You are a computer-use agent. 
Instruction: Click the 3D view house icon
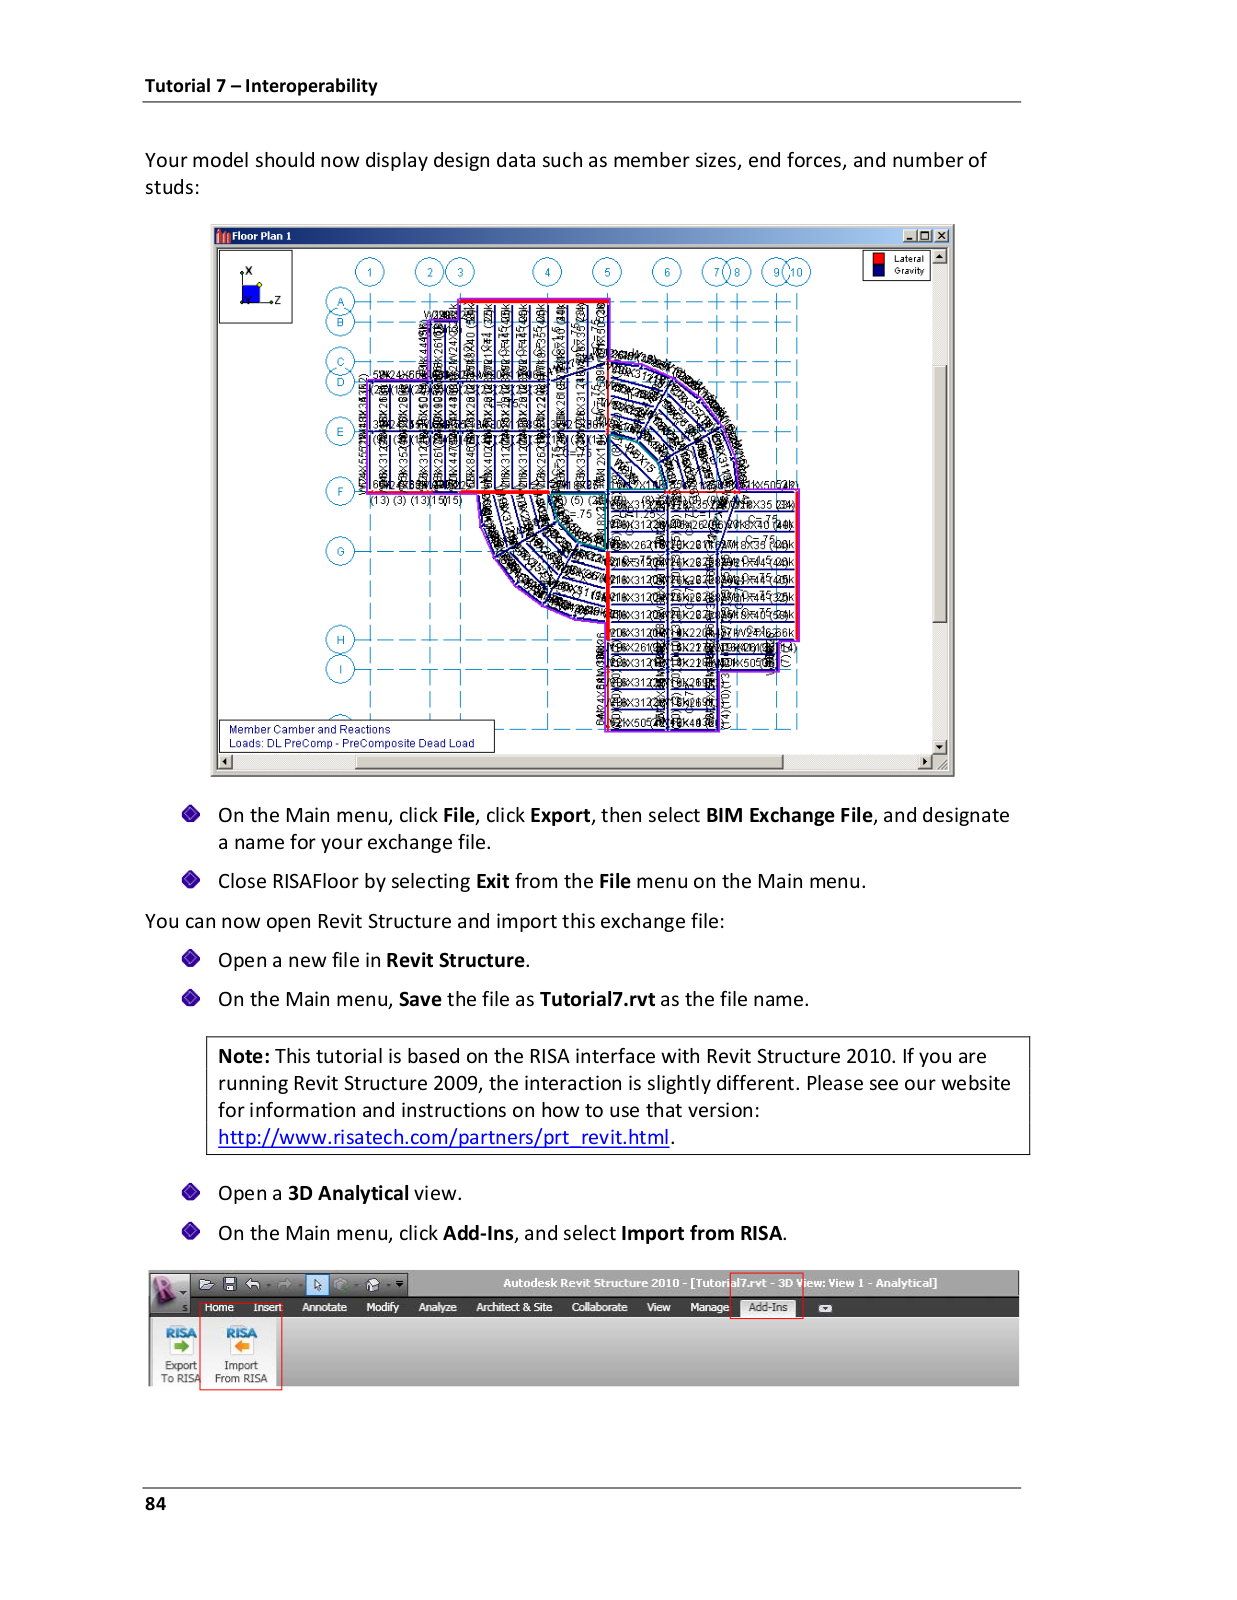(x=373, y=1284)
